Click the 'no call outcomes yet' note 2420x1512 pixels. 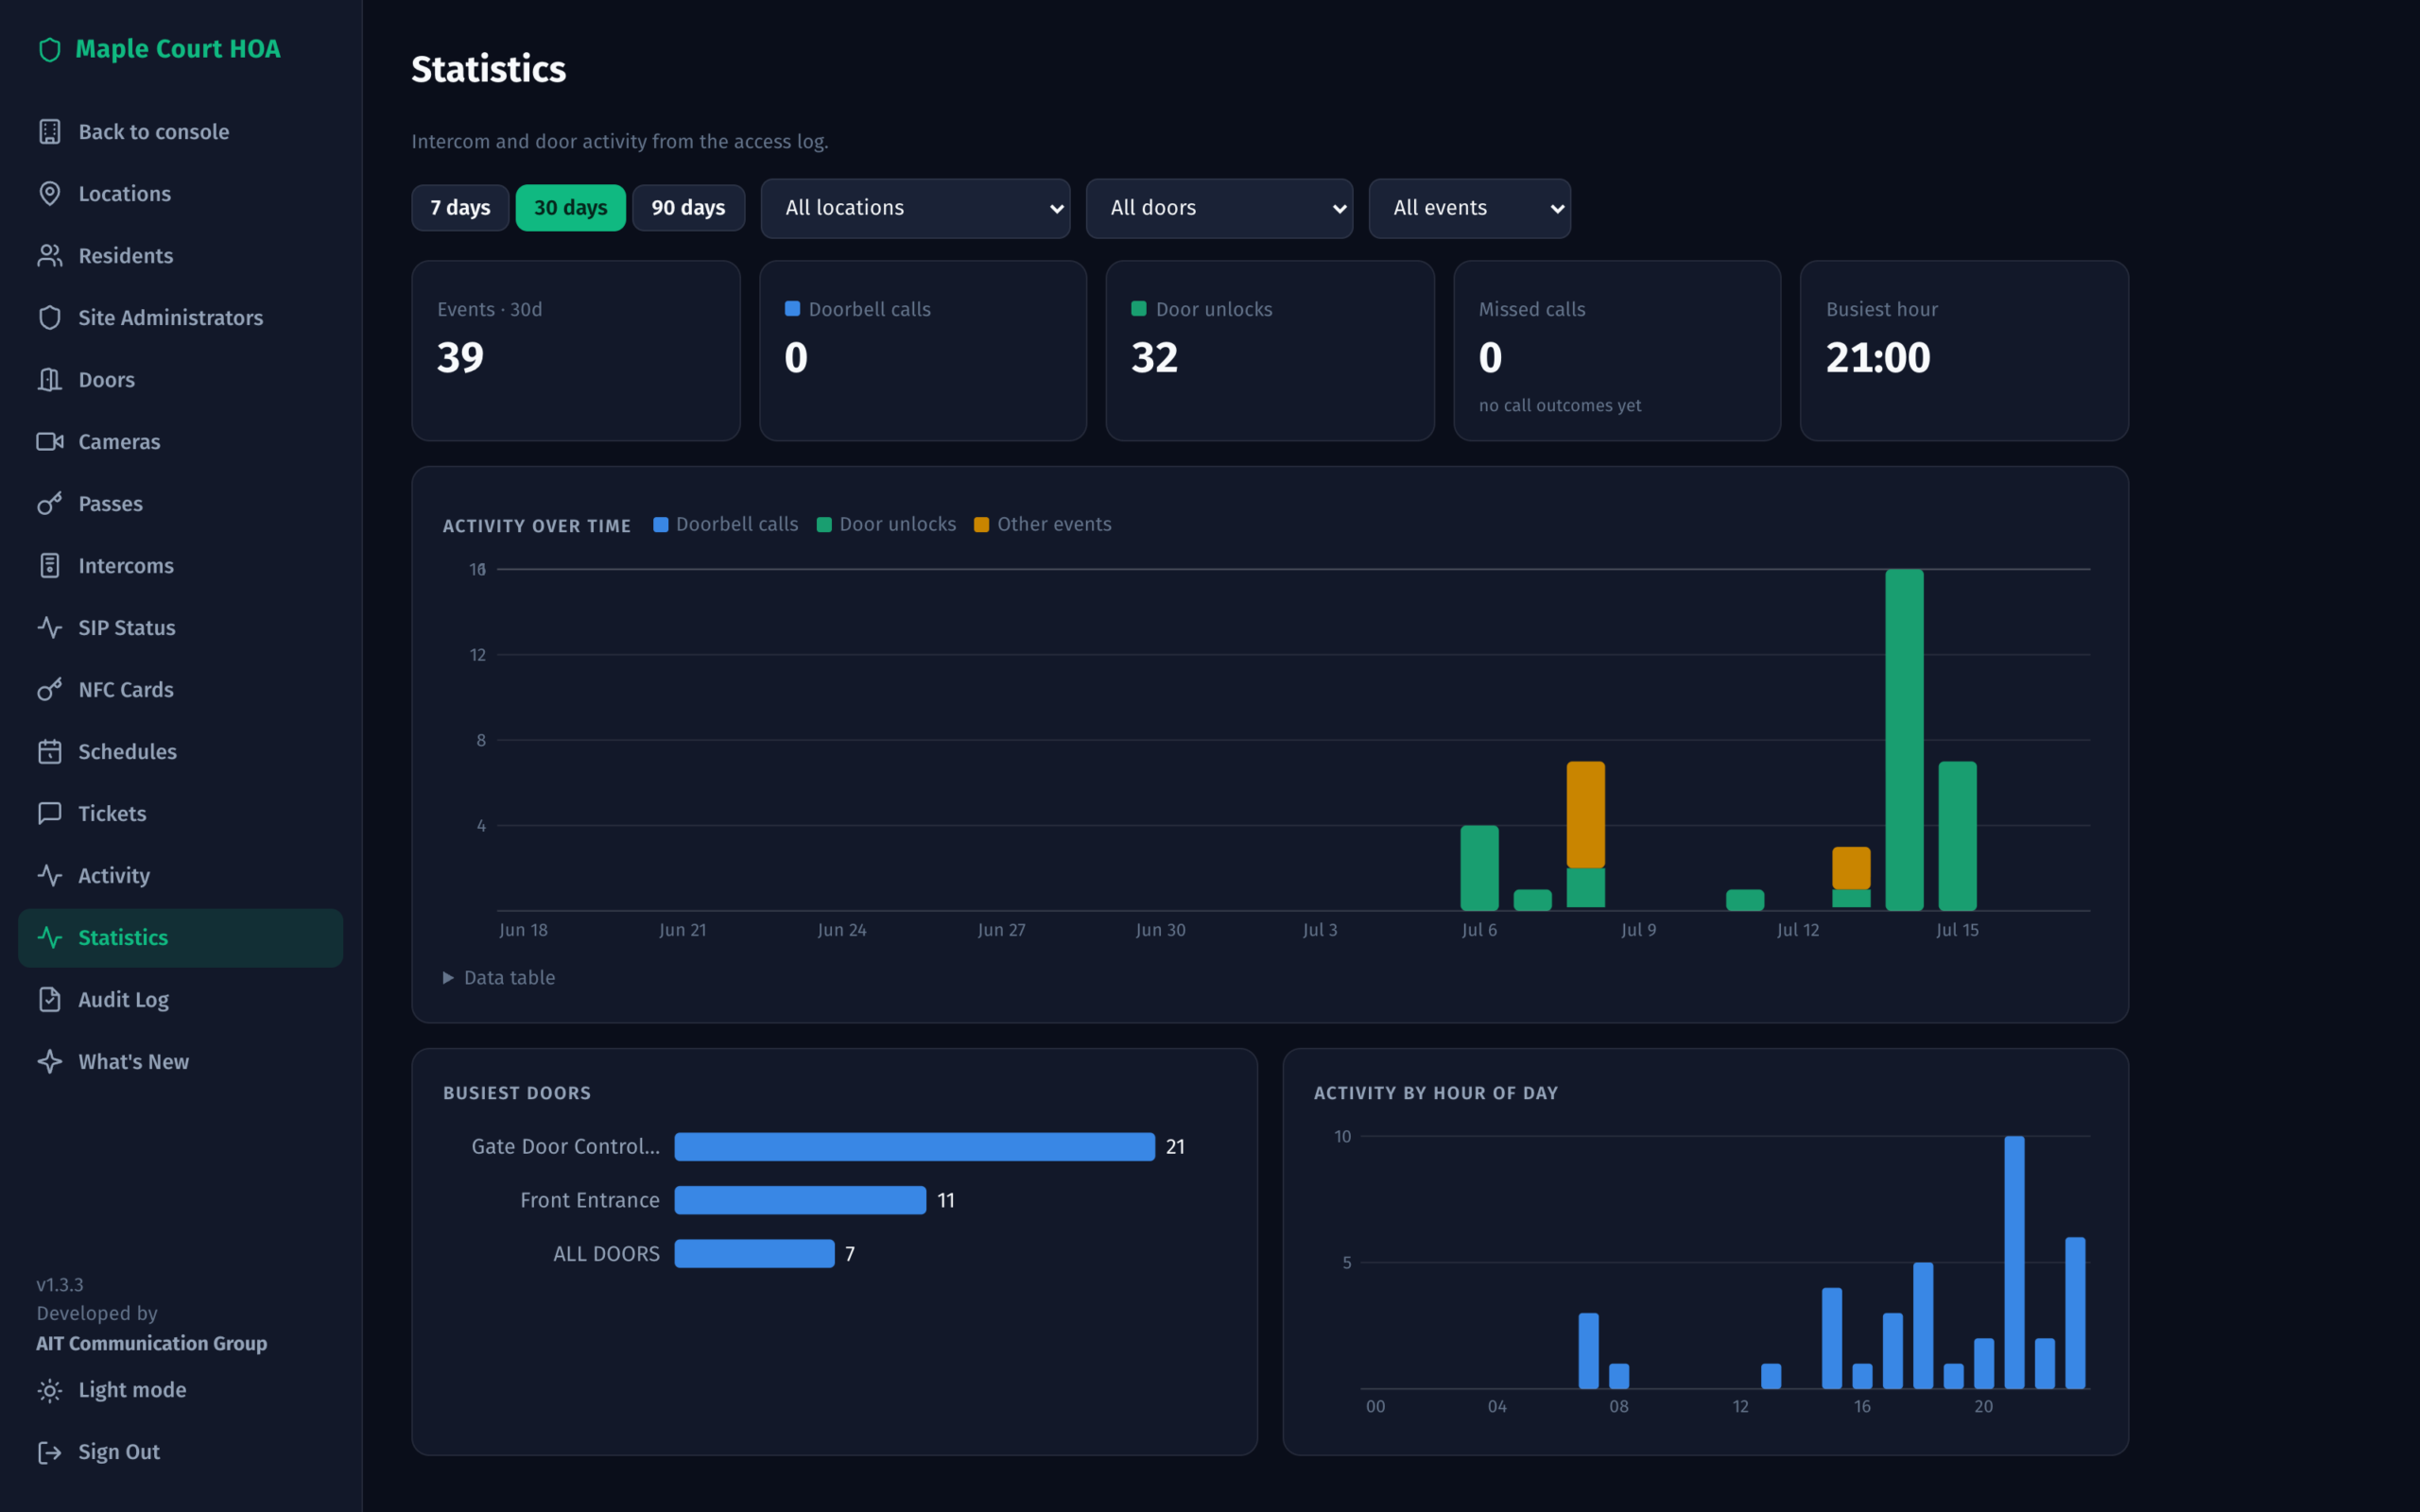pos(1560,406)
